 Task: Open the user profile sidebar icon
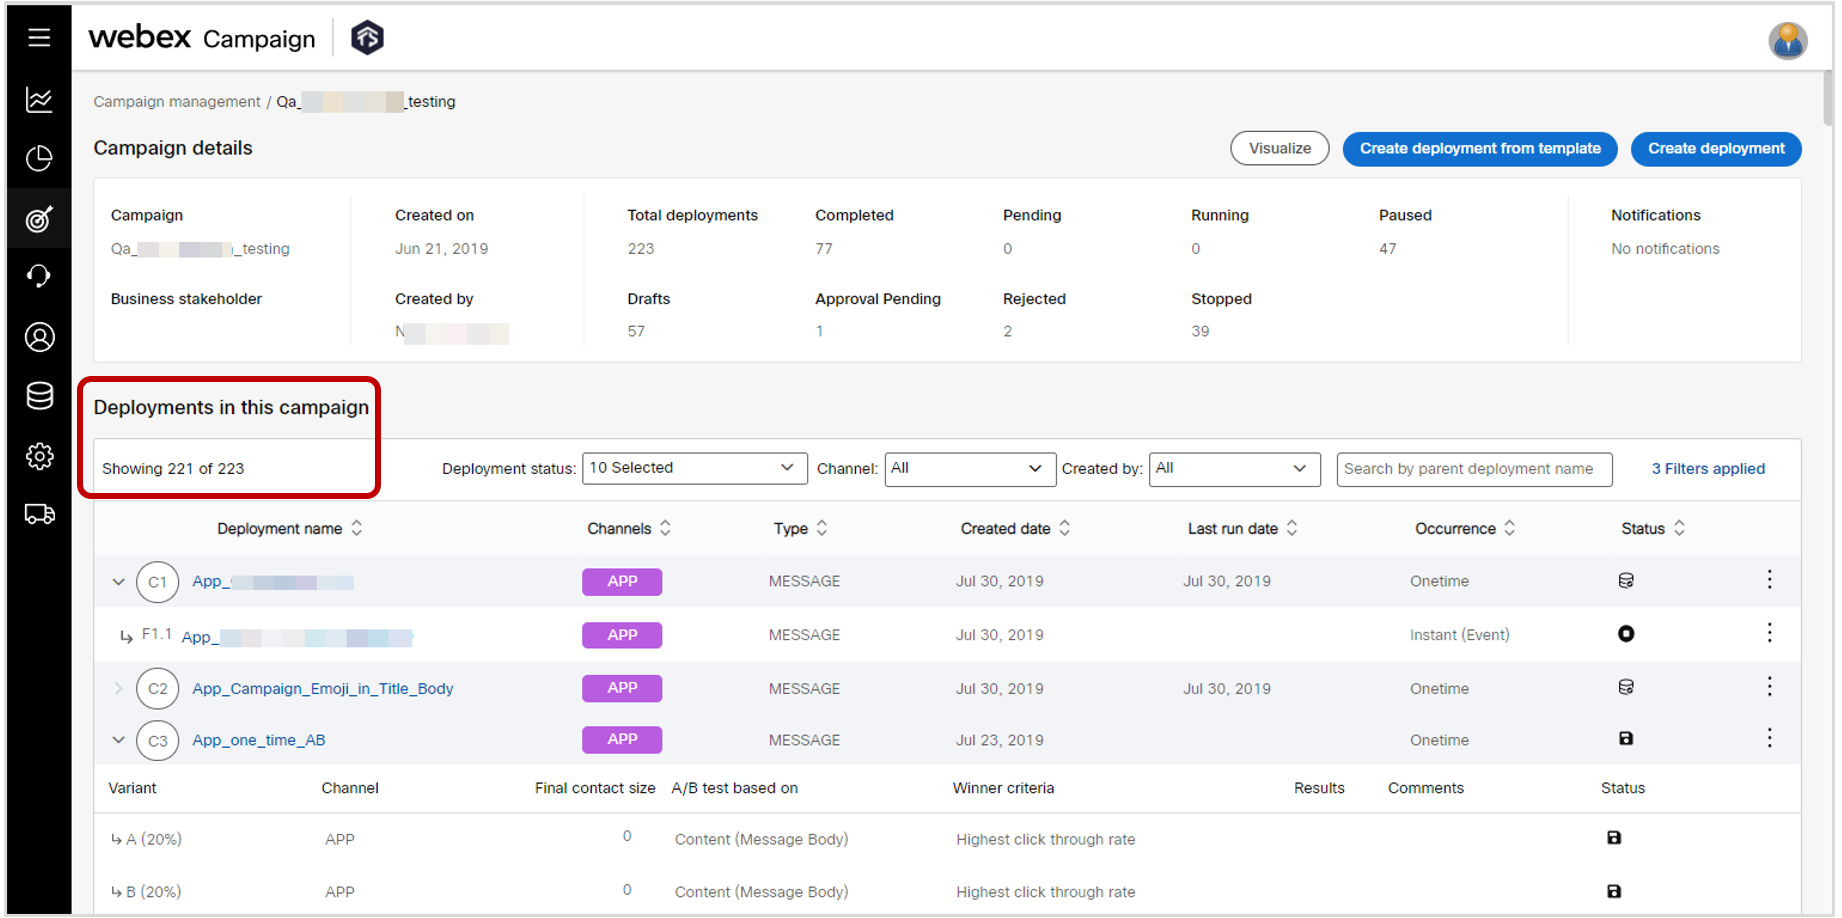(x=39, y=337)
